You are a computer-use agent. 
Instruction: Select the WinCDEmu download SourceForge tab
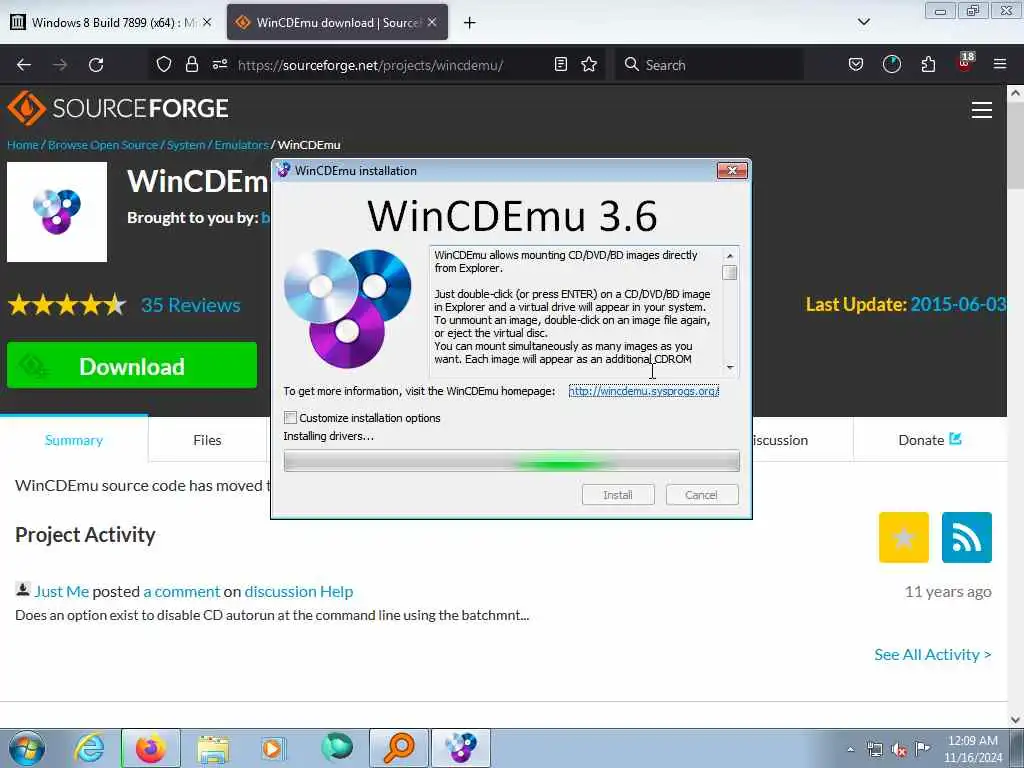pos(337,22)
